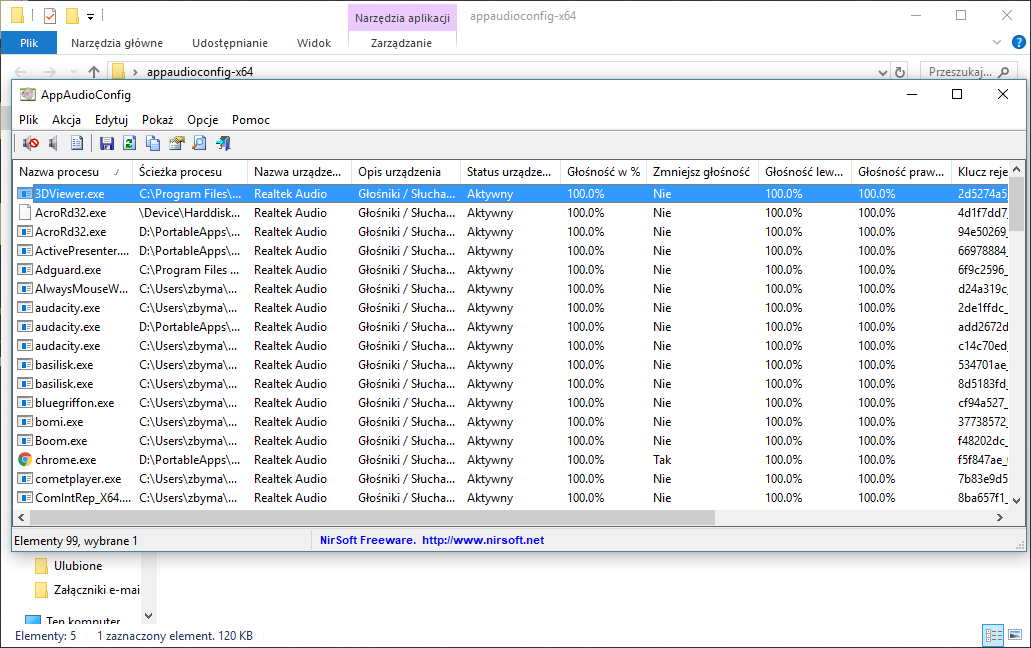
Task: Click the icon next to Boom.exe
Action: (25, 441)
